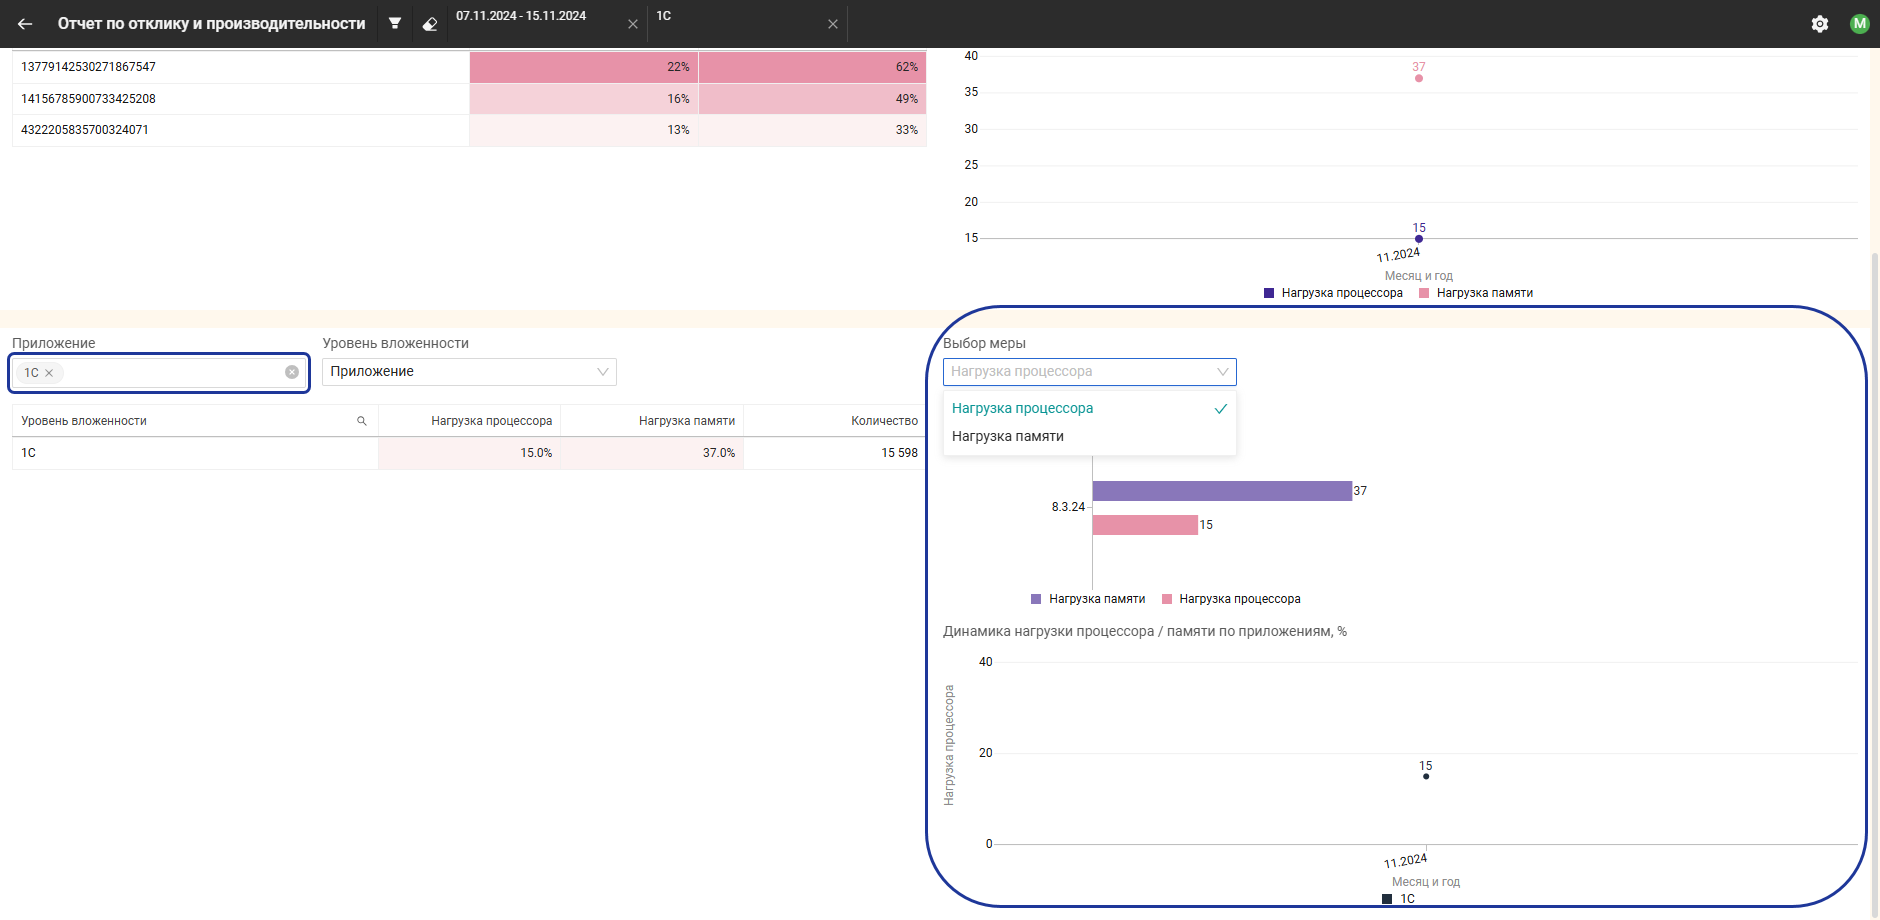
Task: Open the filter funnel icon
Action: [x=395, y=24]
